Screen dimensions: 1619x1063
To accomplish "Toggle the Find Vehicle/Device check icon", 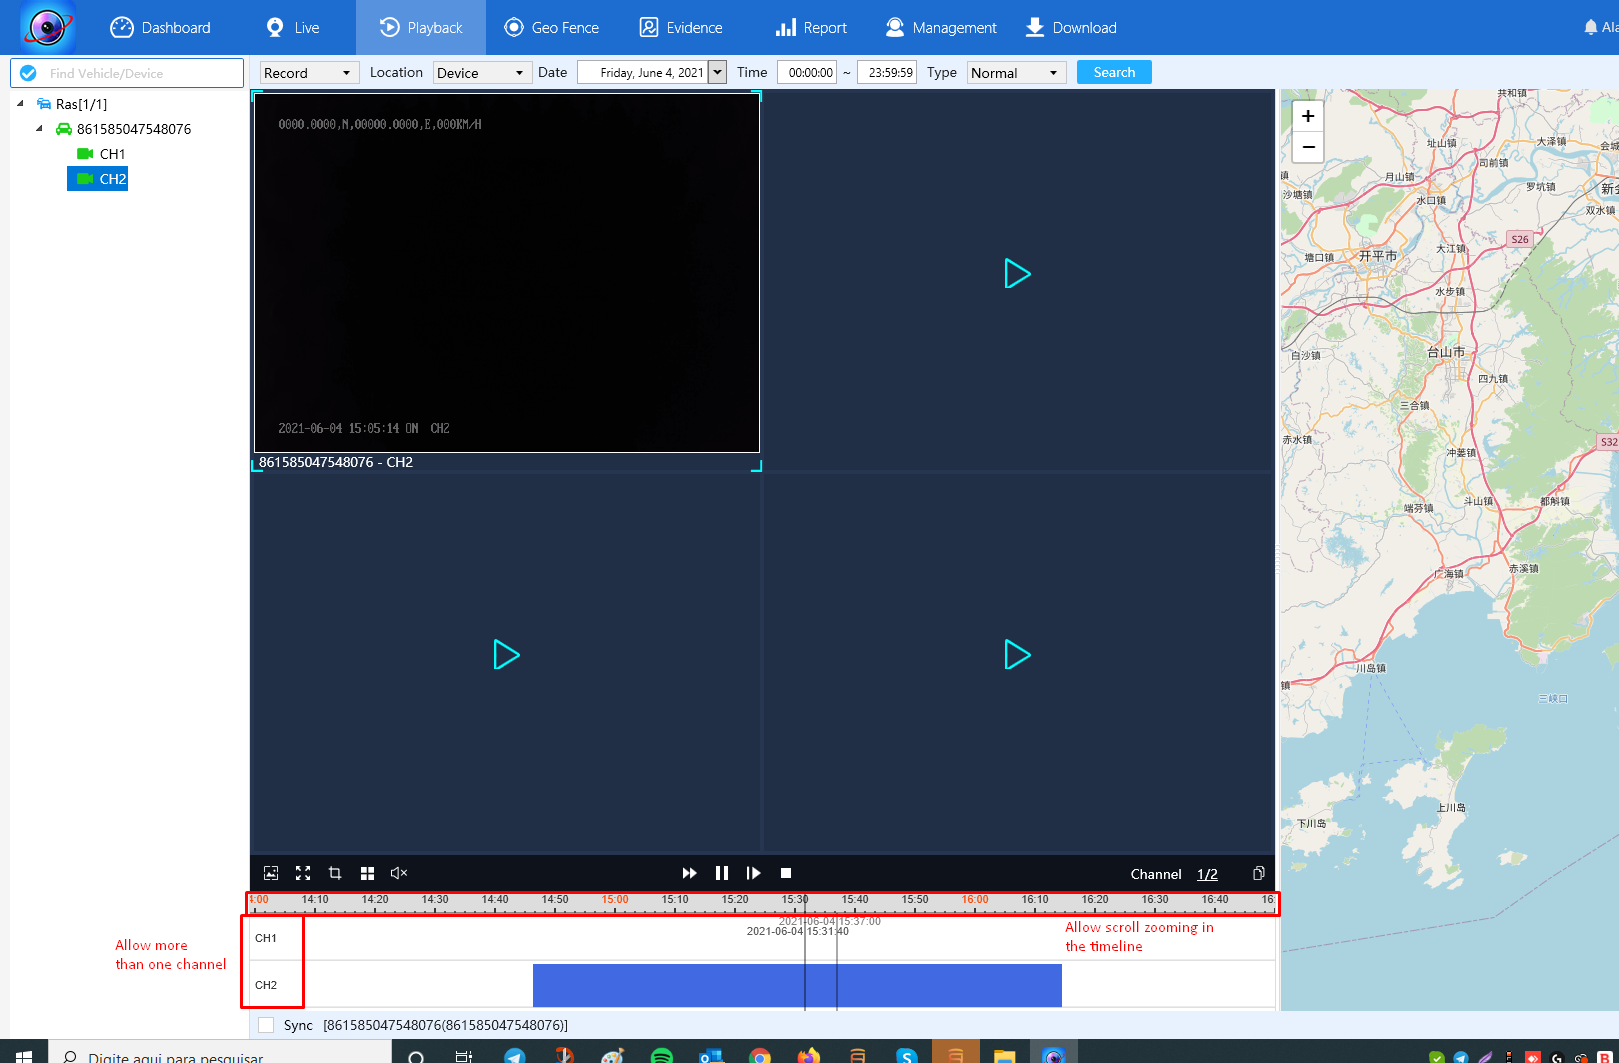I will [28, 73].
